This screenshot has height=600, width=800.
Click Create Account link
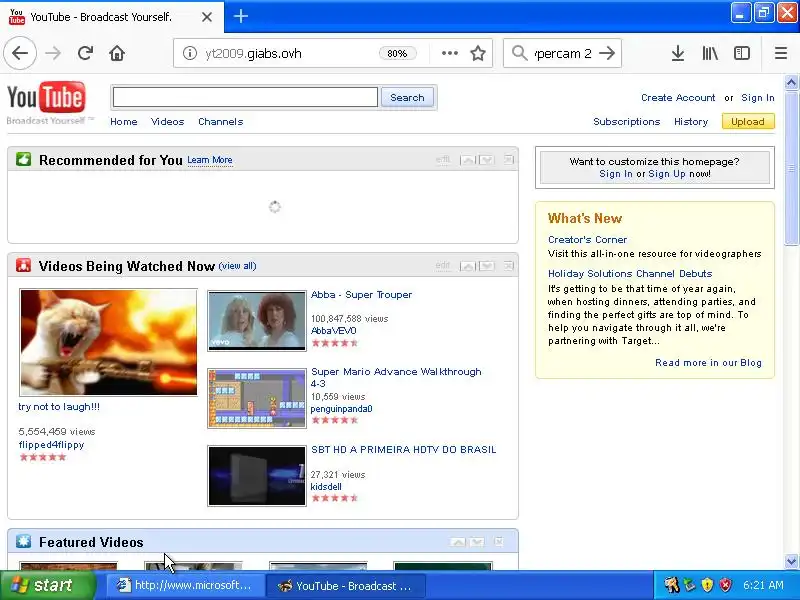coord(678,97)
